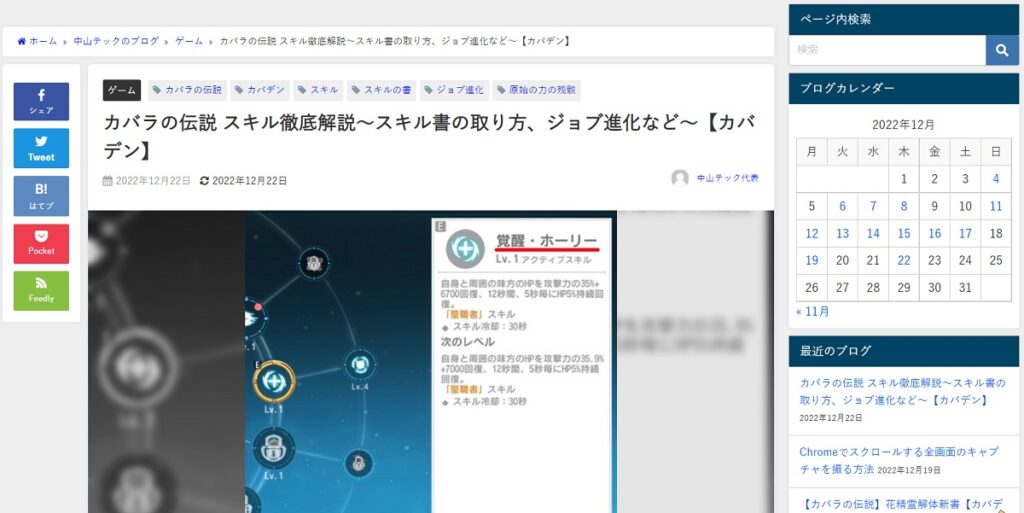Viewport: 1024px width, 513px height.
Task: Click the 中山テック代表 author avatar
Action: (680, 178)
